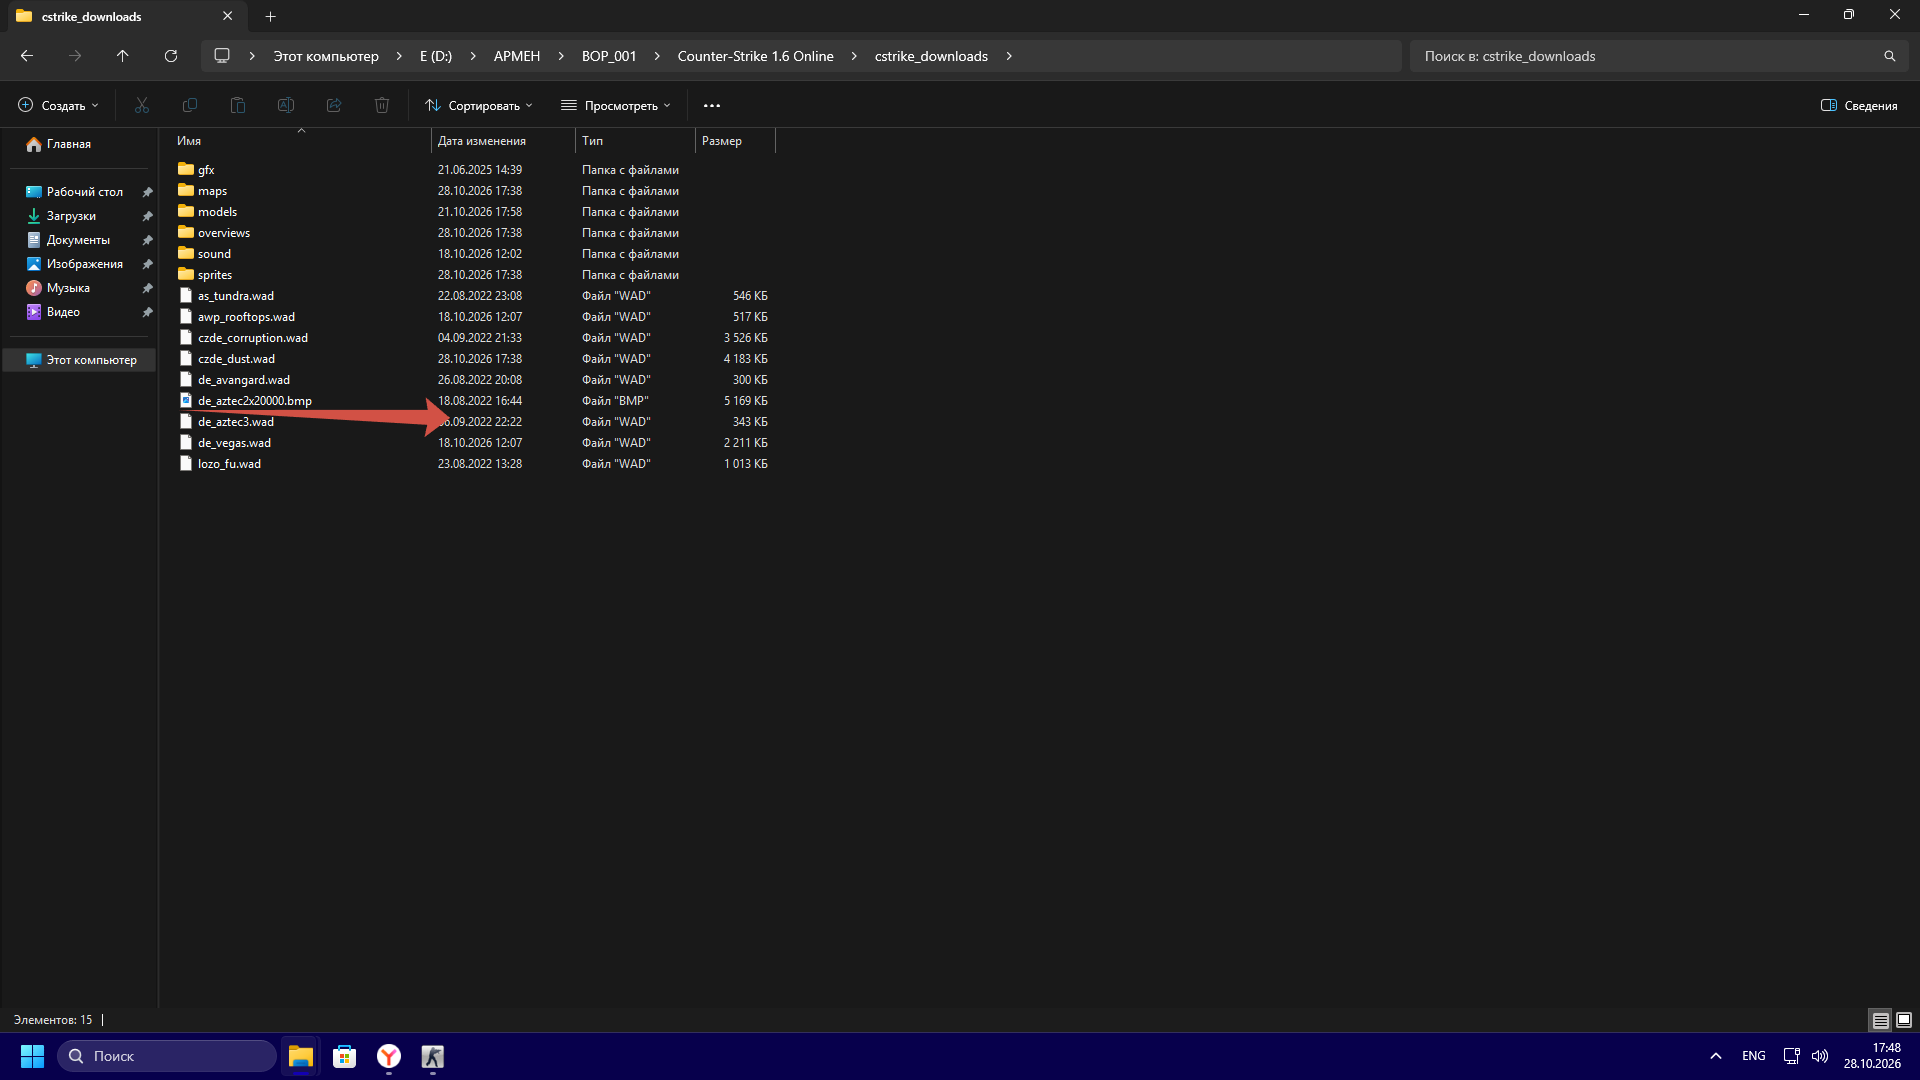Click the Delete trash icon in toolbar
1920x1080 pixels.
[x=382, y=105]
